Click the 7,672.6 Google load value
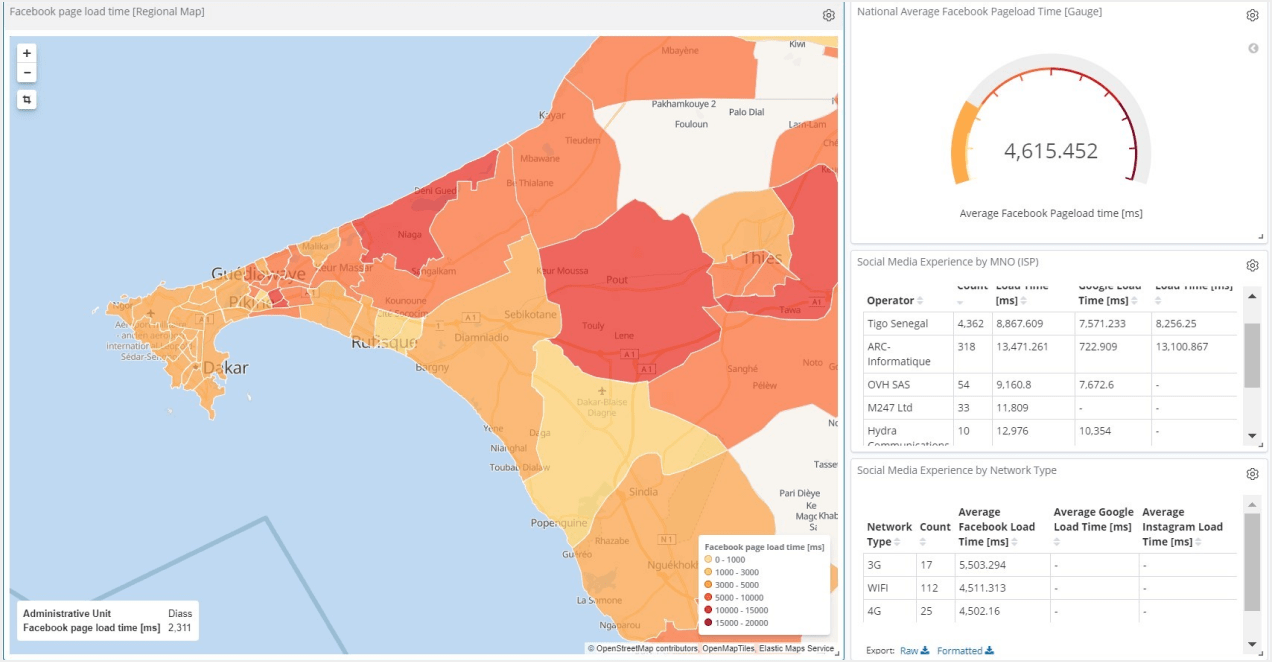This screenshot has width=1272, height=662. click(1100, 384)
